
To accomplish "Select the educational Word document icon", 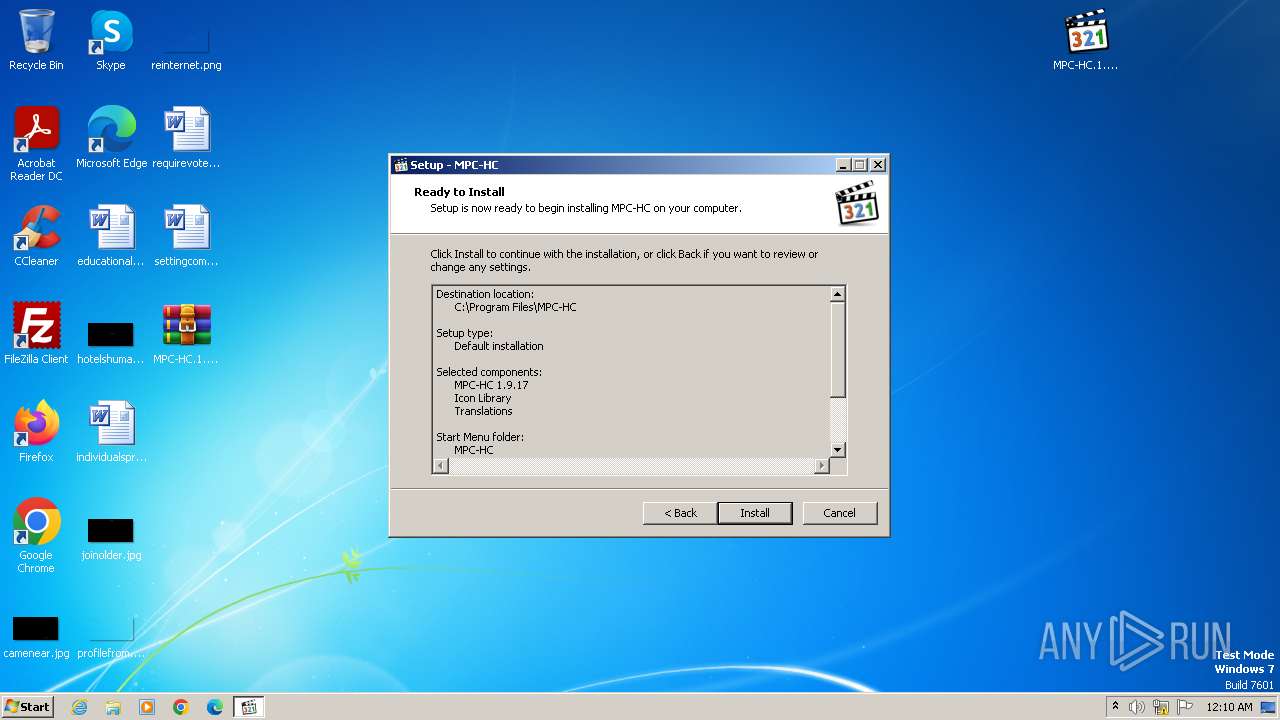I will 111,236.
